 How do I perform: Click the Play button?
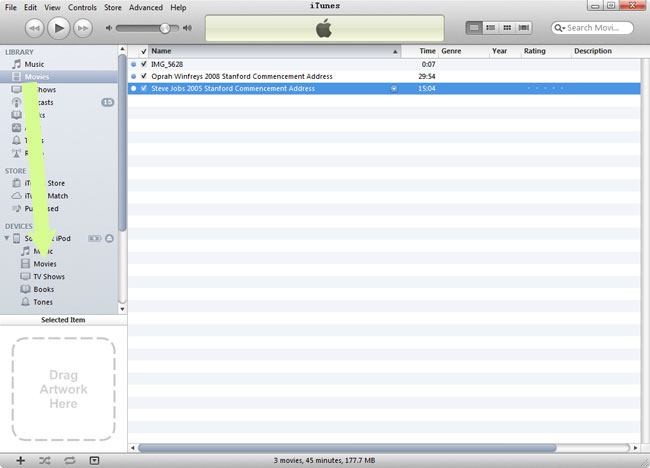[x=58, y=28]
